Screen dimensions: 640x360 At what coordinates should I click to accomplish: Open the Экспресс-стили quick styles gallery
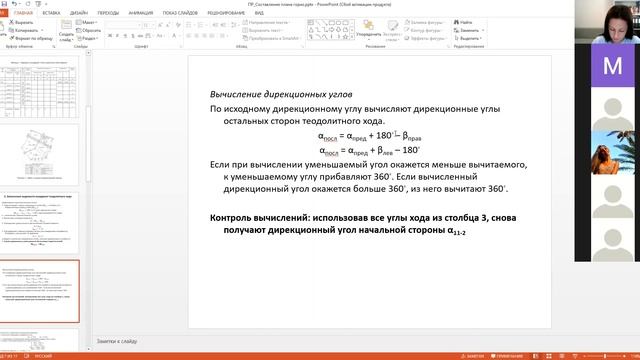392,31
